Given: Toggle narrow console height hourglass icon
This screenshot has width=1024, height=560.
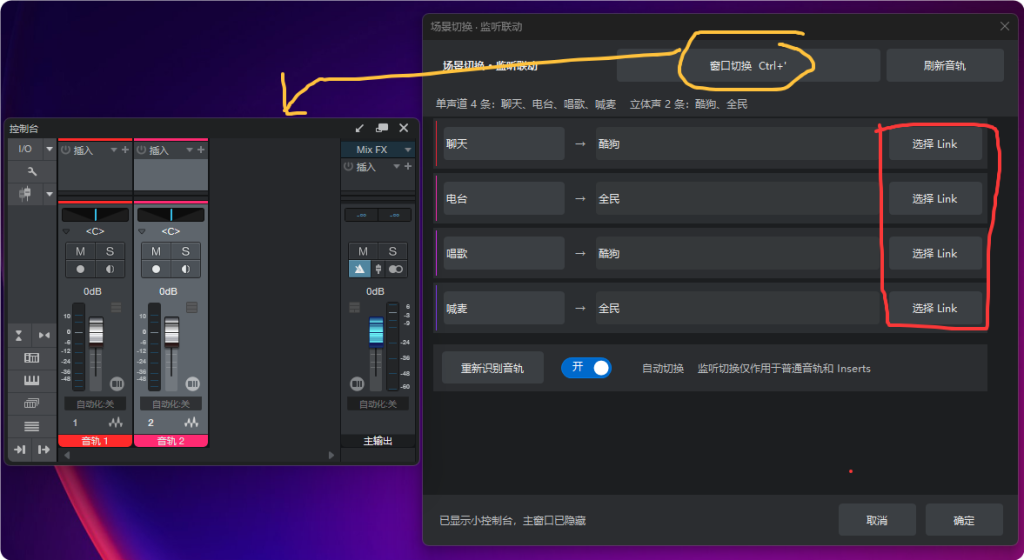Looking at the screenshot, I should pos(19,335).
